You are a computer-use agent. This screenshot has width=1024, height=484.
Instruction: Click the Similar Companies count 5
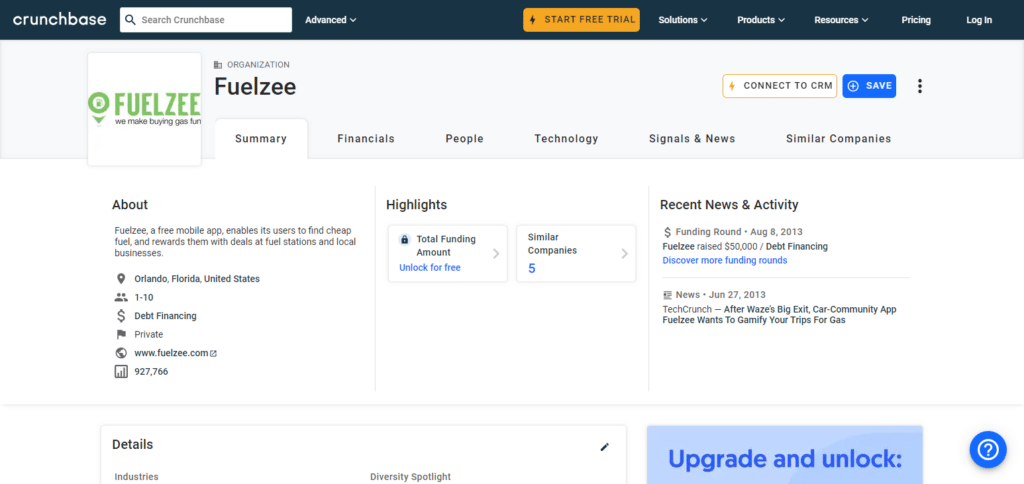[532, 268]
